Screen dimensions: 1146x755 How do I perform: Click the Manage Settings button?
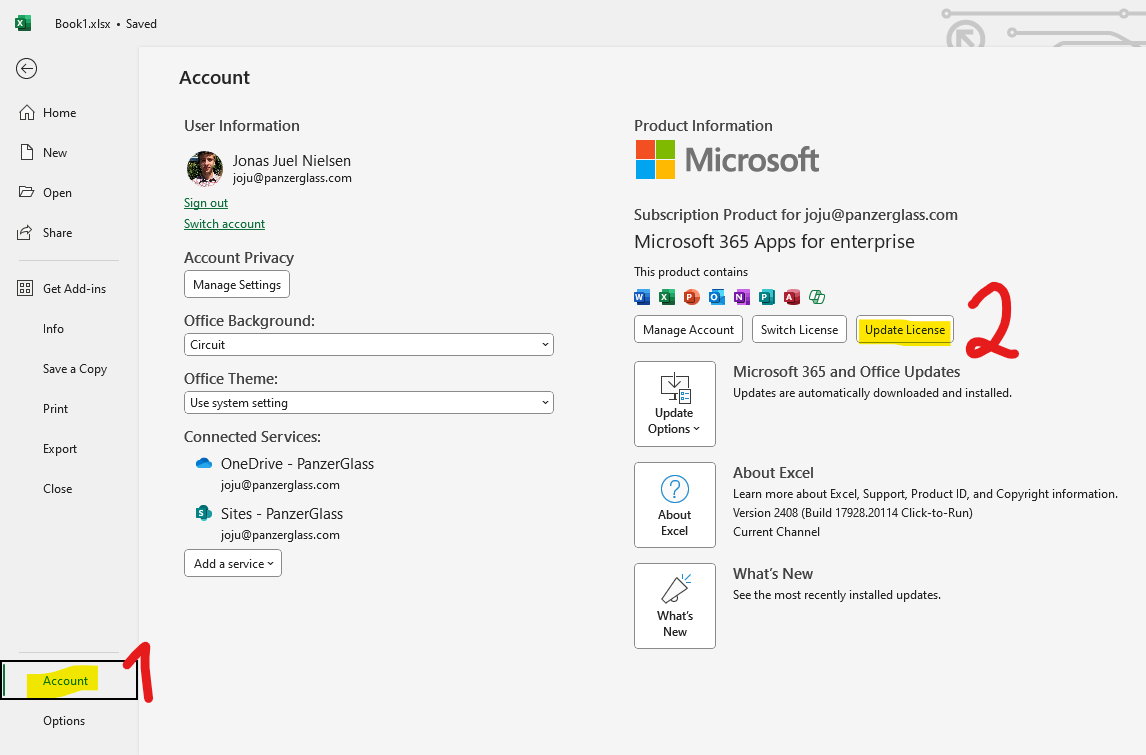(x=237, y=284)
